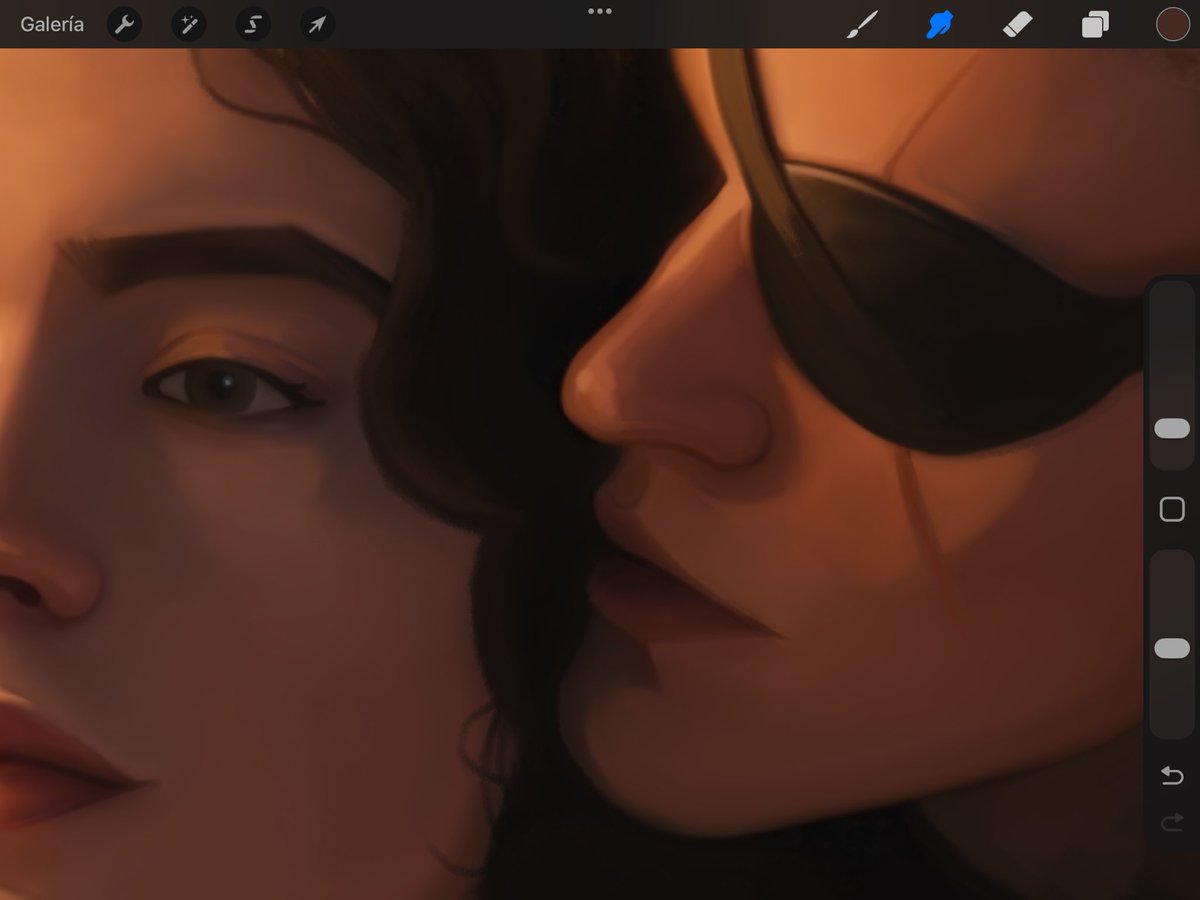
Task: Redo with the dimmed arrow icon
Action: (x=1172, y=823)
